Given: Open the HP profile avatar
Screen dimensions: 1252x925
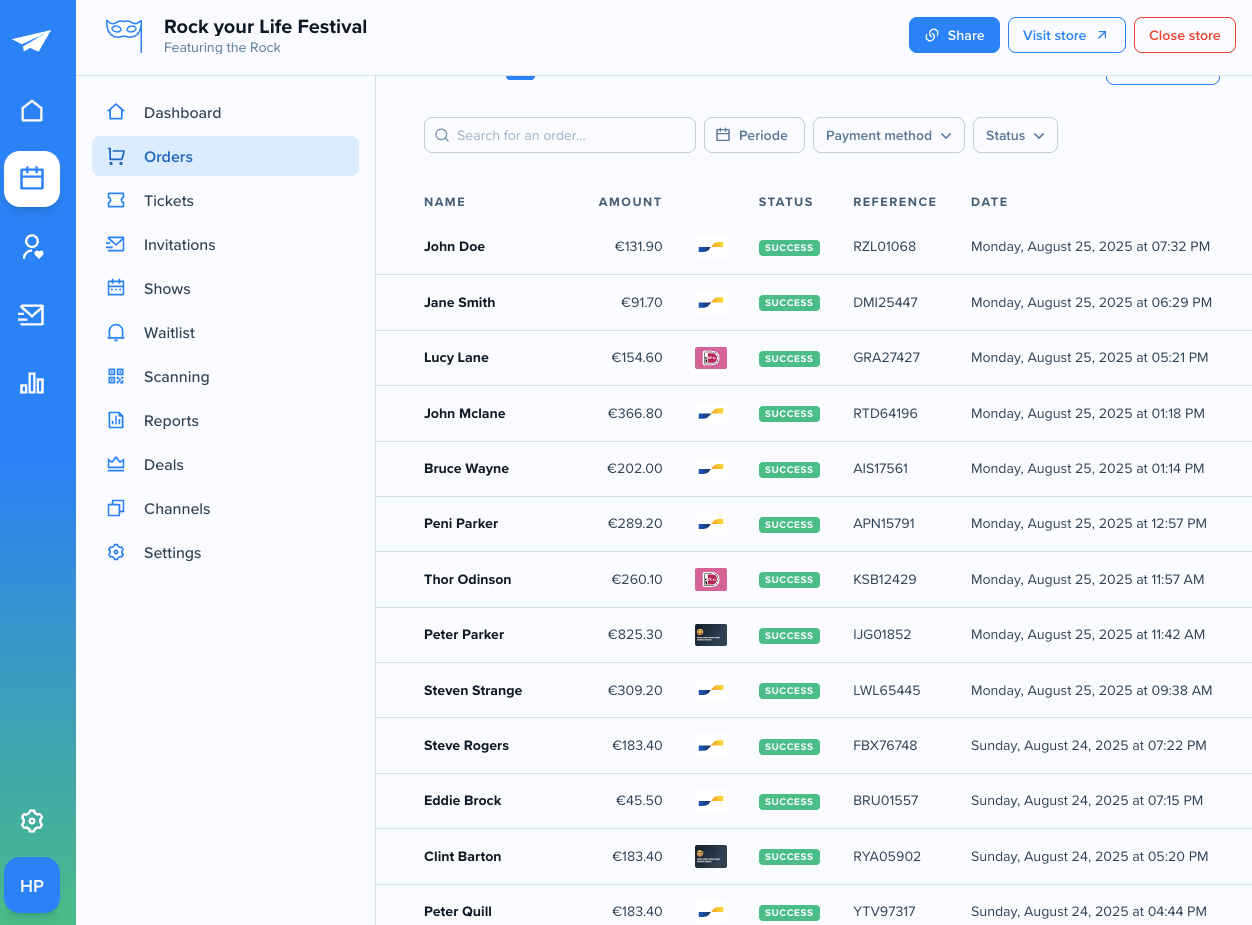Looking at the screenshot, I should click(31, 885).
